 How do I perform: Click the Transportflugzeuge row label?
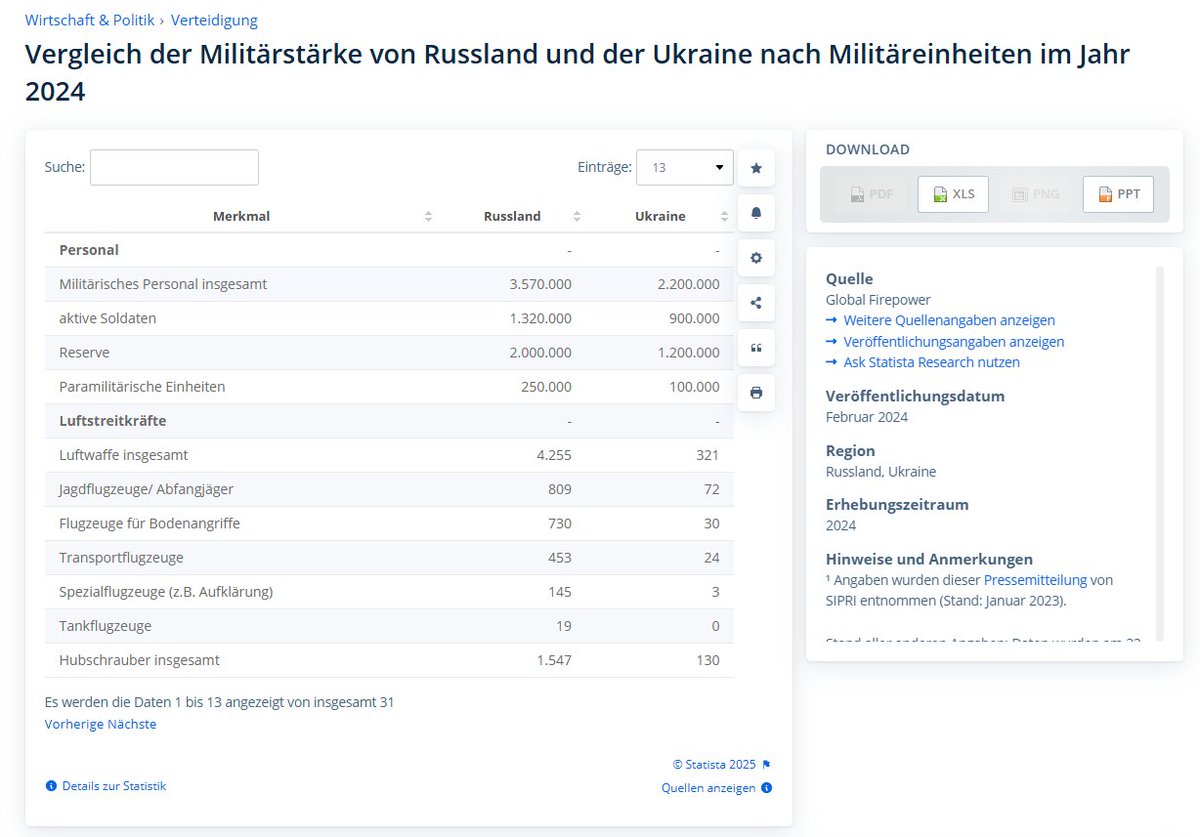(121, 557)
